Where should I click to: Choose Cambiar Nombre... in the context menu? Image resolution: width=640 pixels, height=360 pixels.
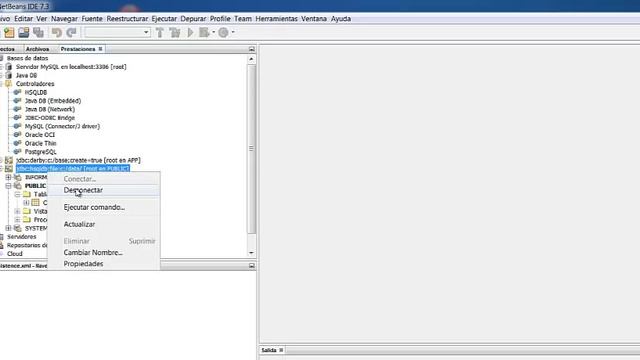tap(104, 253)
